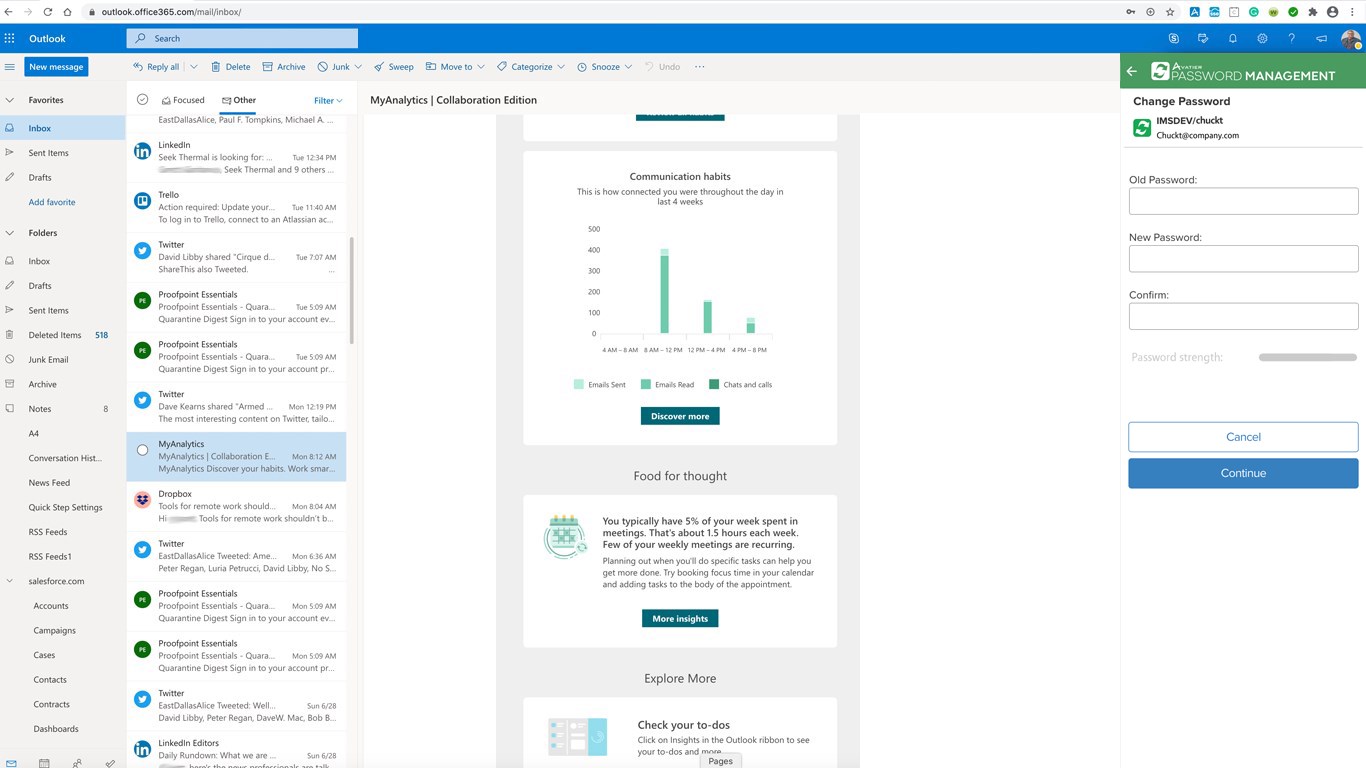Click the Old Password input field
This screenshot has height=768, width=1366.
1243,201
